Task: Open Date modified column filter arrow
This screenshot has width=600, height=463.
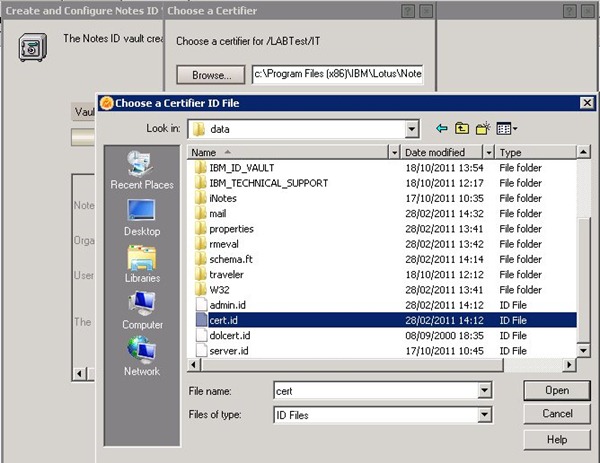Action: pos(489,153)
